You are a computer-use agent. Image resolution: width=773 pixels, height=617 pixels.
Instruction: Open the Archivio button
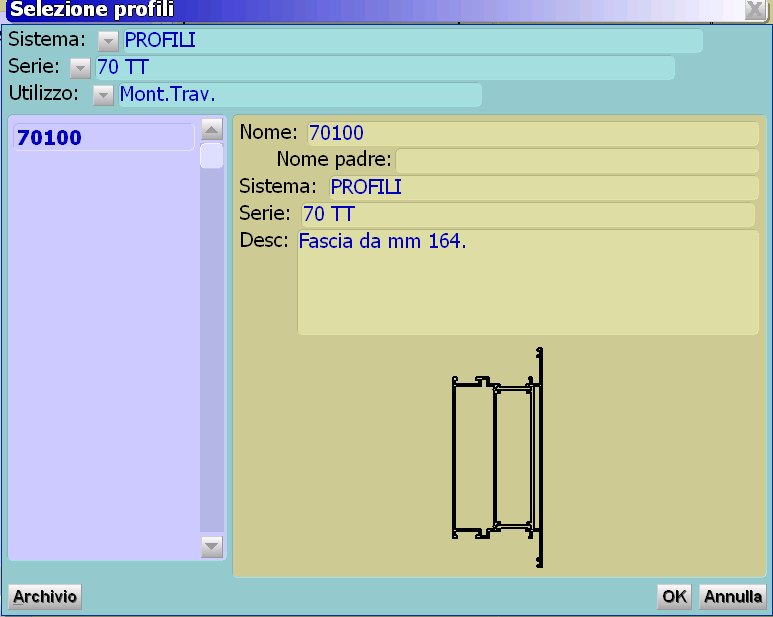coord(45,597)
